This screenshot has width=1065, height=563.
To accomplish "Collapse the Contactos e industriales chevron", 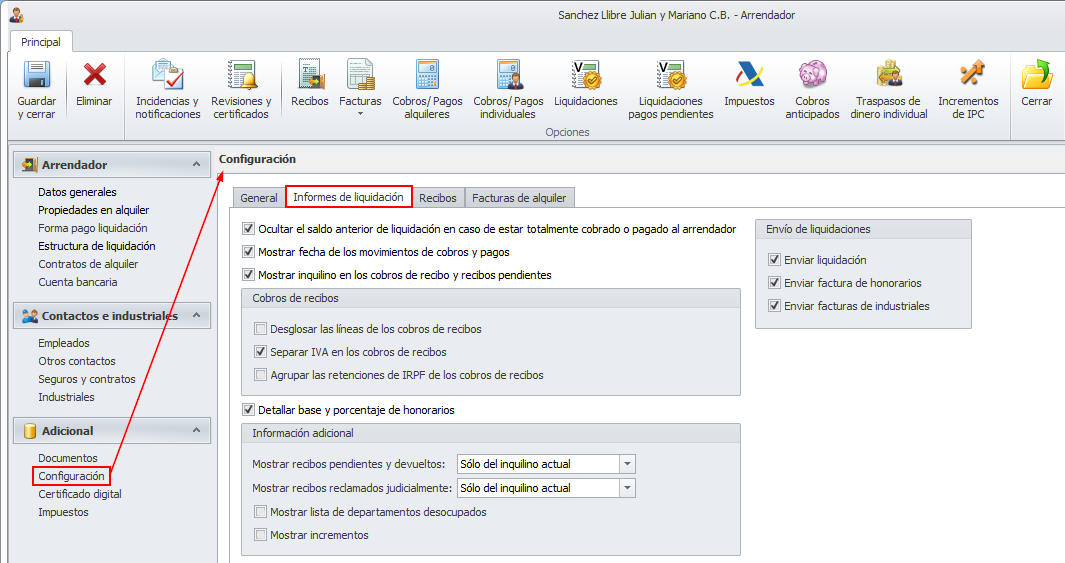I will [x=196, y=315].
